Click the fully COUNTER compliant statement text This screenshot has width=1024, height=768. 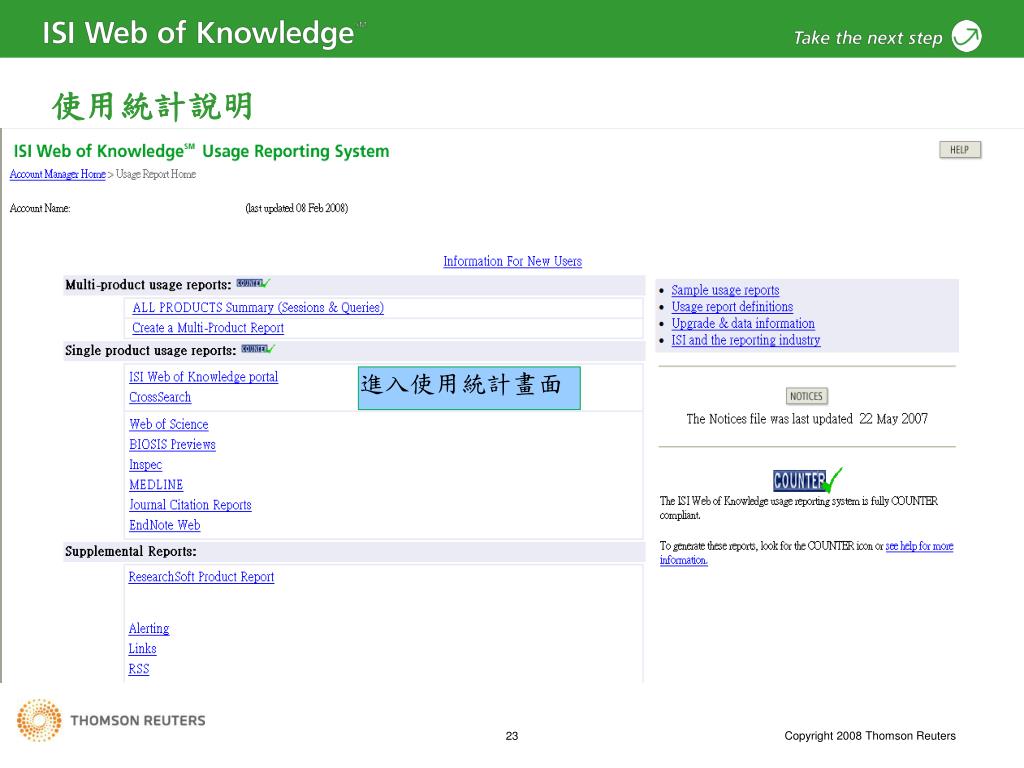point(799,508)
